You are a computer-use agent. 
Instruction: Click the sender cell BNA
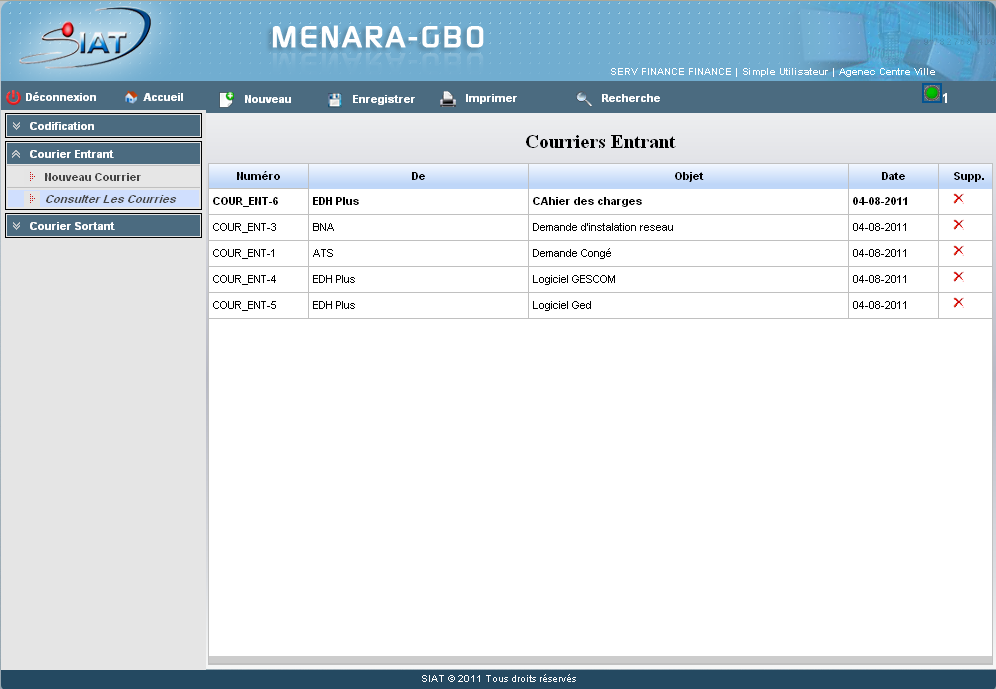click(x=418, y=227)
